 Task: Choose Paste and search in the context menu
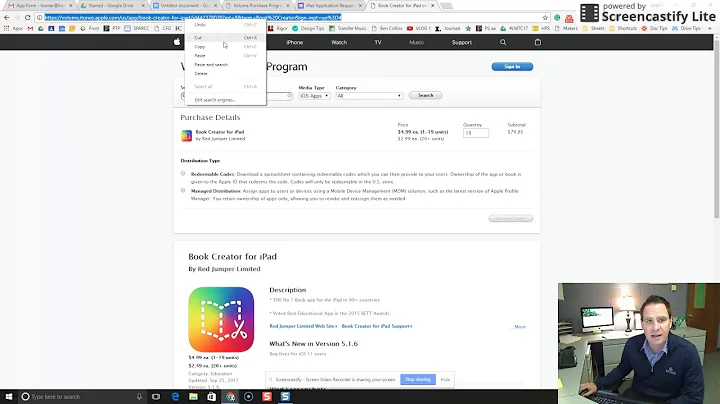[225, 65]
